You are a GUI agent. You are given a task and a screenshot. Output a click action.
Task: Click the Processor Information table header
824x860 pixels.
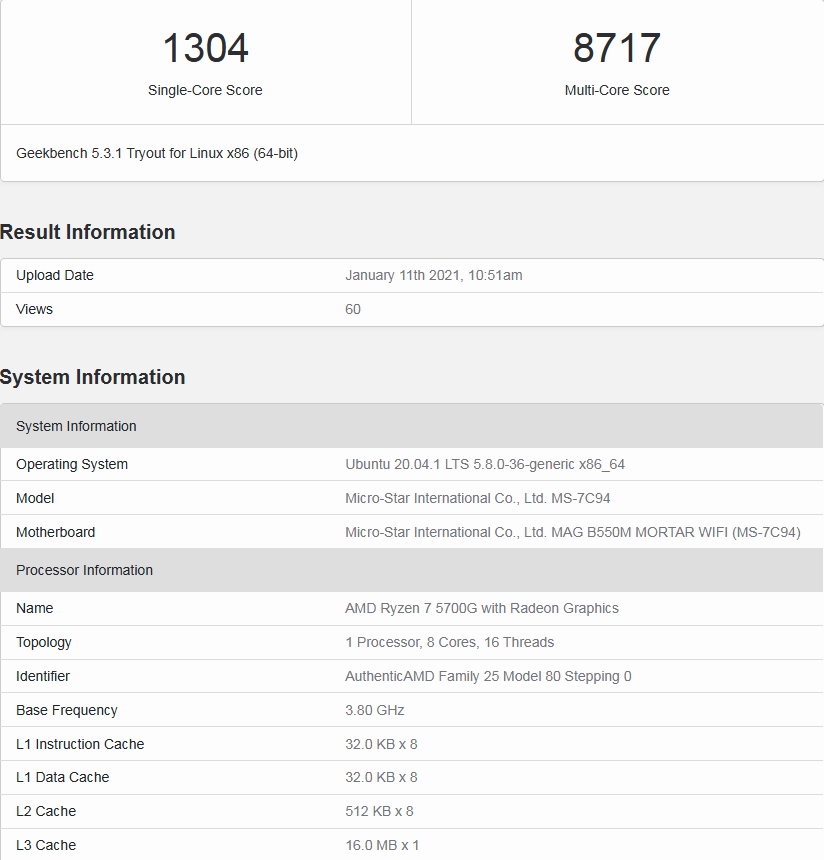[x=84, y=570]
